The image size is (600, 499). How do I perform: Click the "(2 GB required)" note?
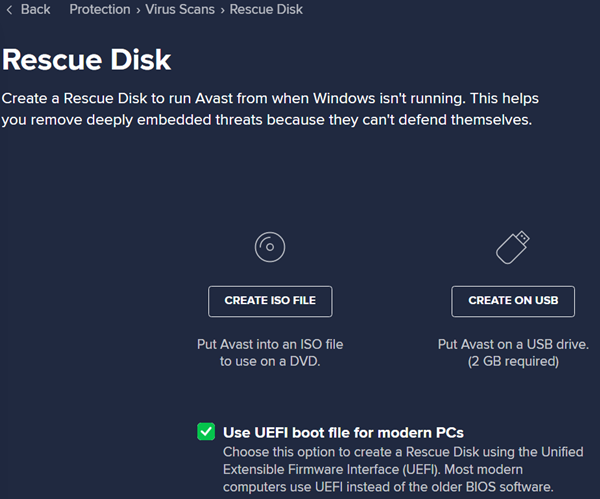[513, 361]
